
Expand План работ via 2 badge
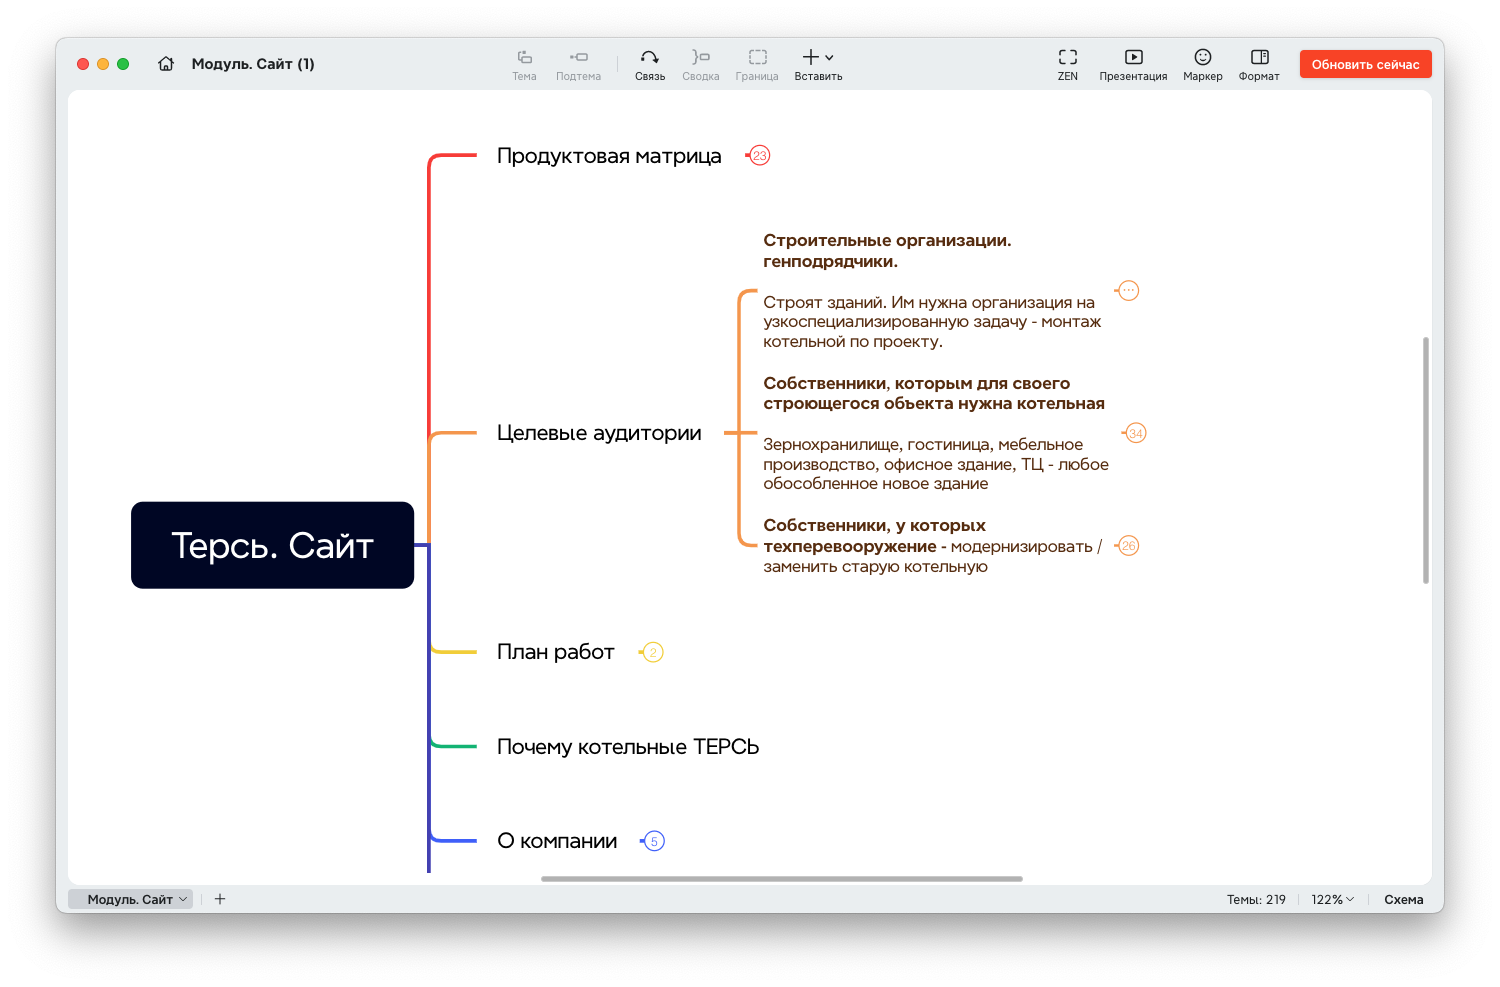pos(653,652)
